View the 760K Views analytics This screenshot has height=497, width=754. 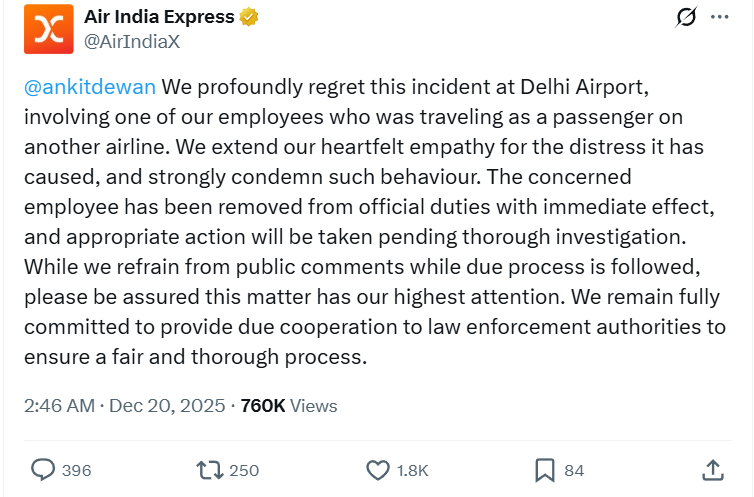(289, 405)
